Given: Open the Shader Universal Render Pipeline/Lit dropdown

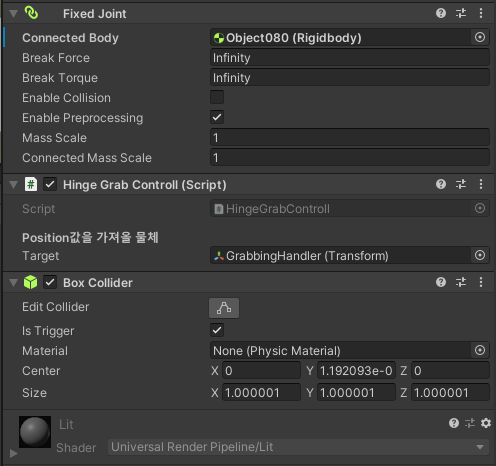Looking at the screenshot, I should click(x=298, y=447).
